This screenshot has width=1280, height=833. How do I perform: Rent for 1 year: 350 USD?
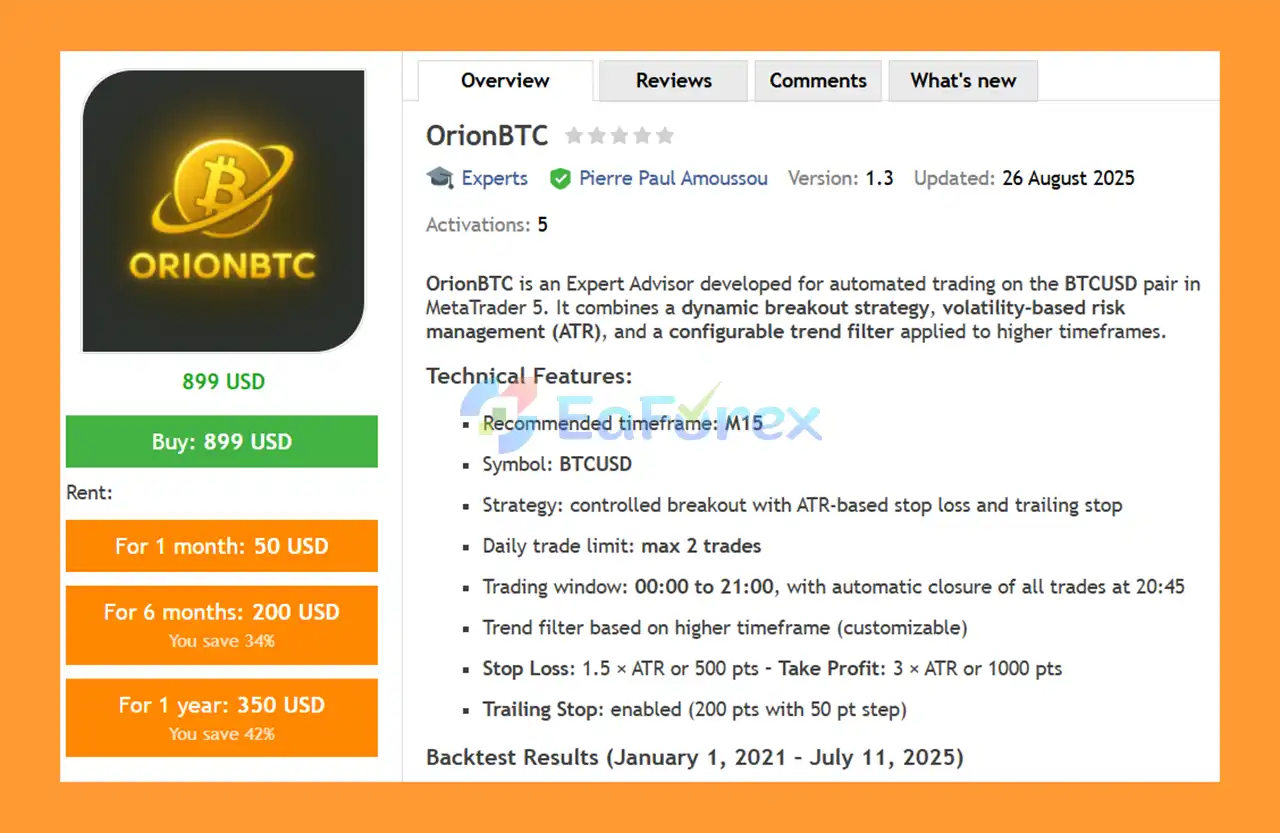tap(222, 718)
